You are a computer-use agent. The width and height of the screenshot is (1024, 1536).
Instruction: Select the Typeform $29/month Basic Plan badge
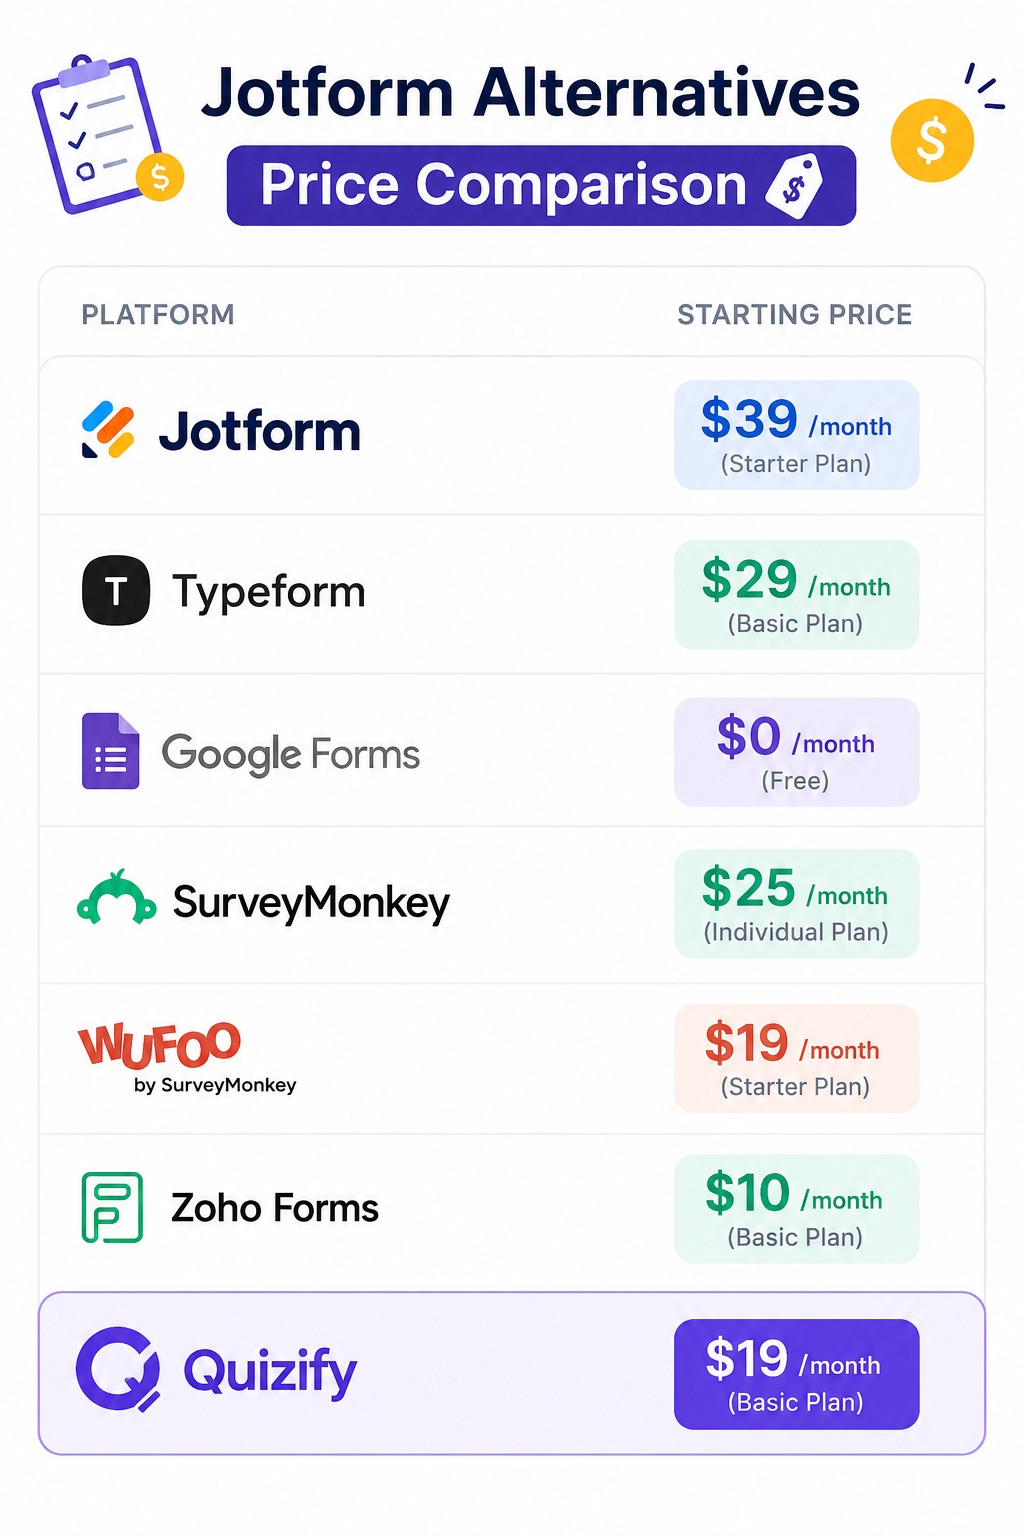796,595
